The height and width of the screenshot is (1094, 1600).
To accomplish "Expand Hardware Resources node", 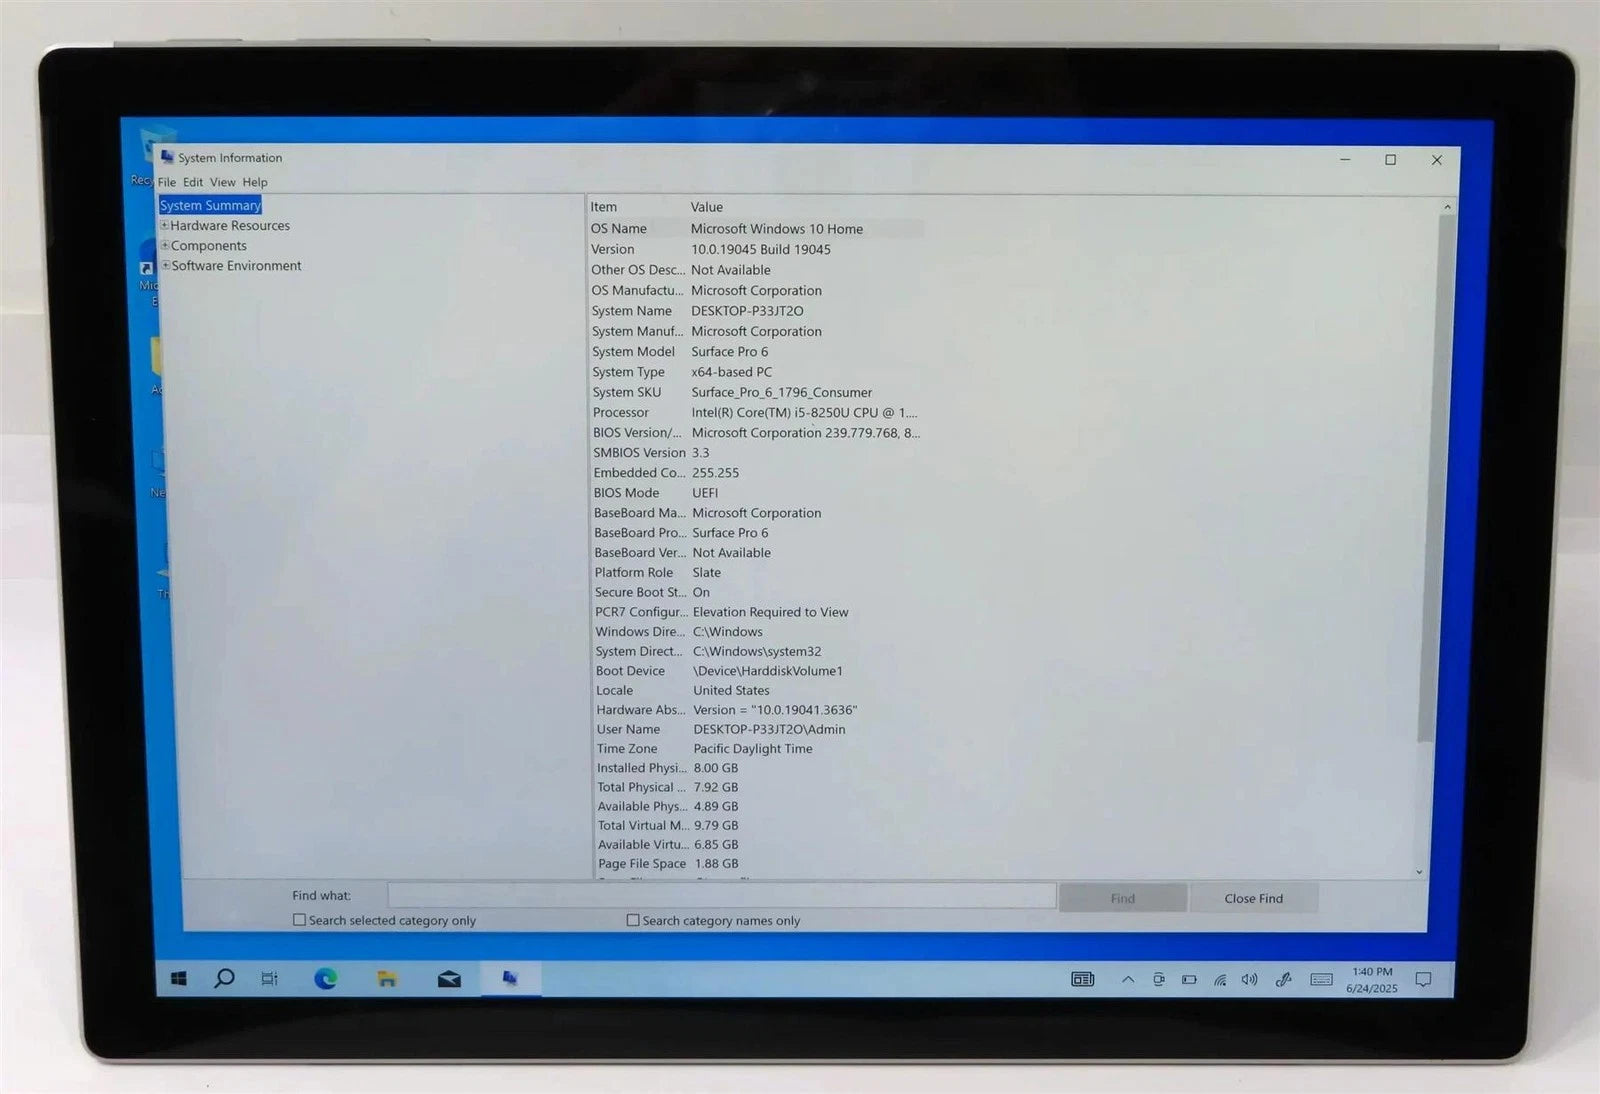I will tap(165, 225).
